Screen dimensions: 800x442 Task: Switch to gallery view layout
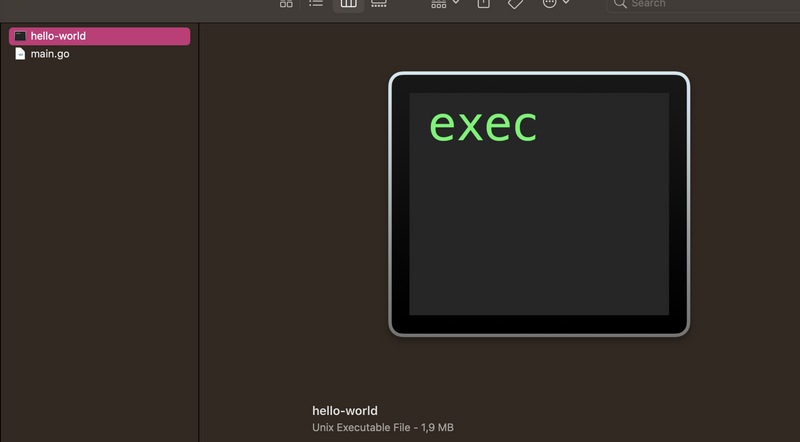(x=379, y=4)
